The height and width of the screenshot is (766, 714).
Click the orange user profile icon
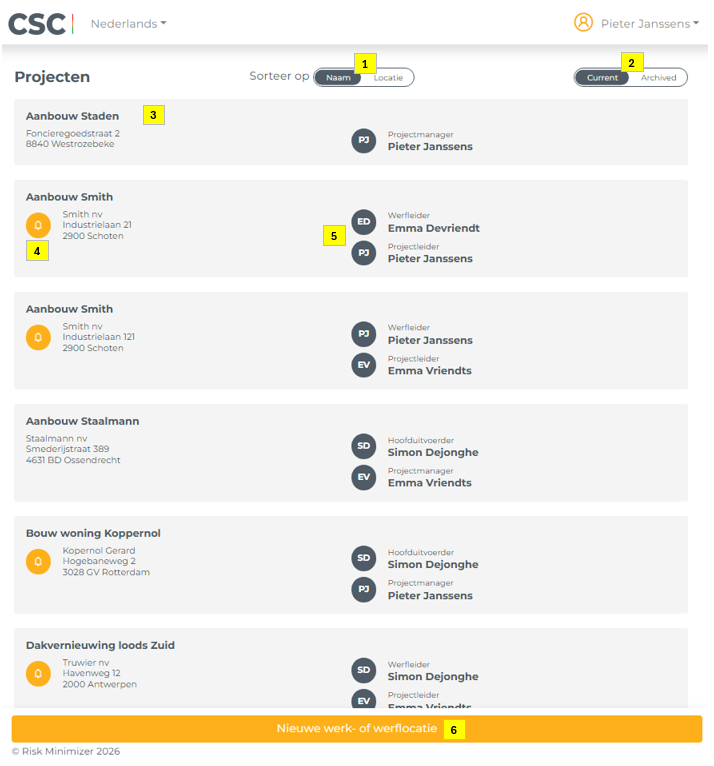pos(583,23)
